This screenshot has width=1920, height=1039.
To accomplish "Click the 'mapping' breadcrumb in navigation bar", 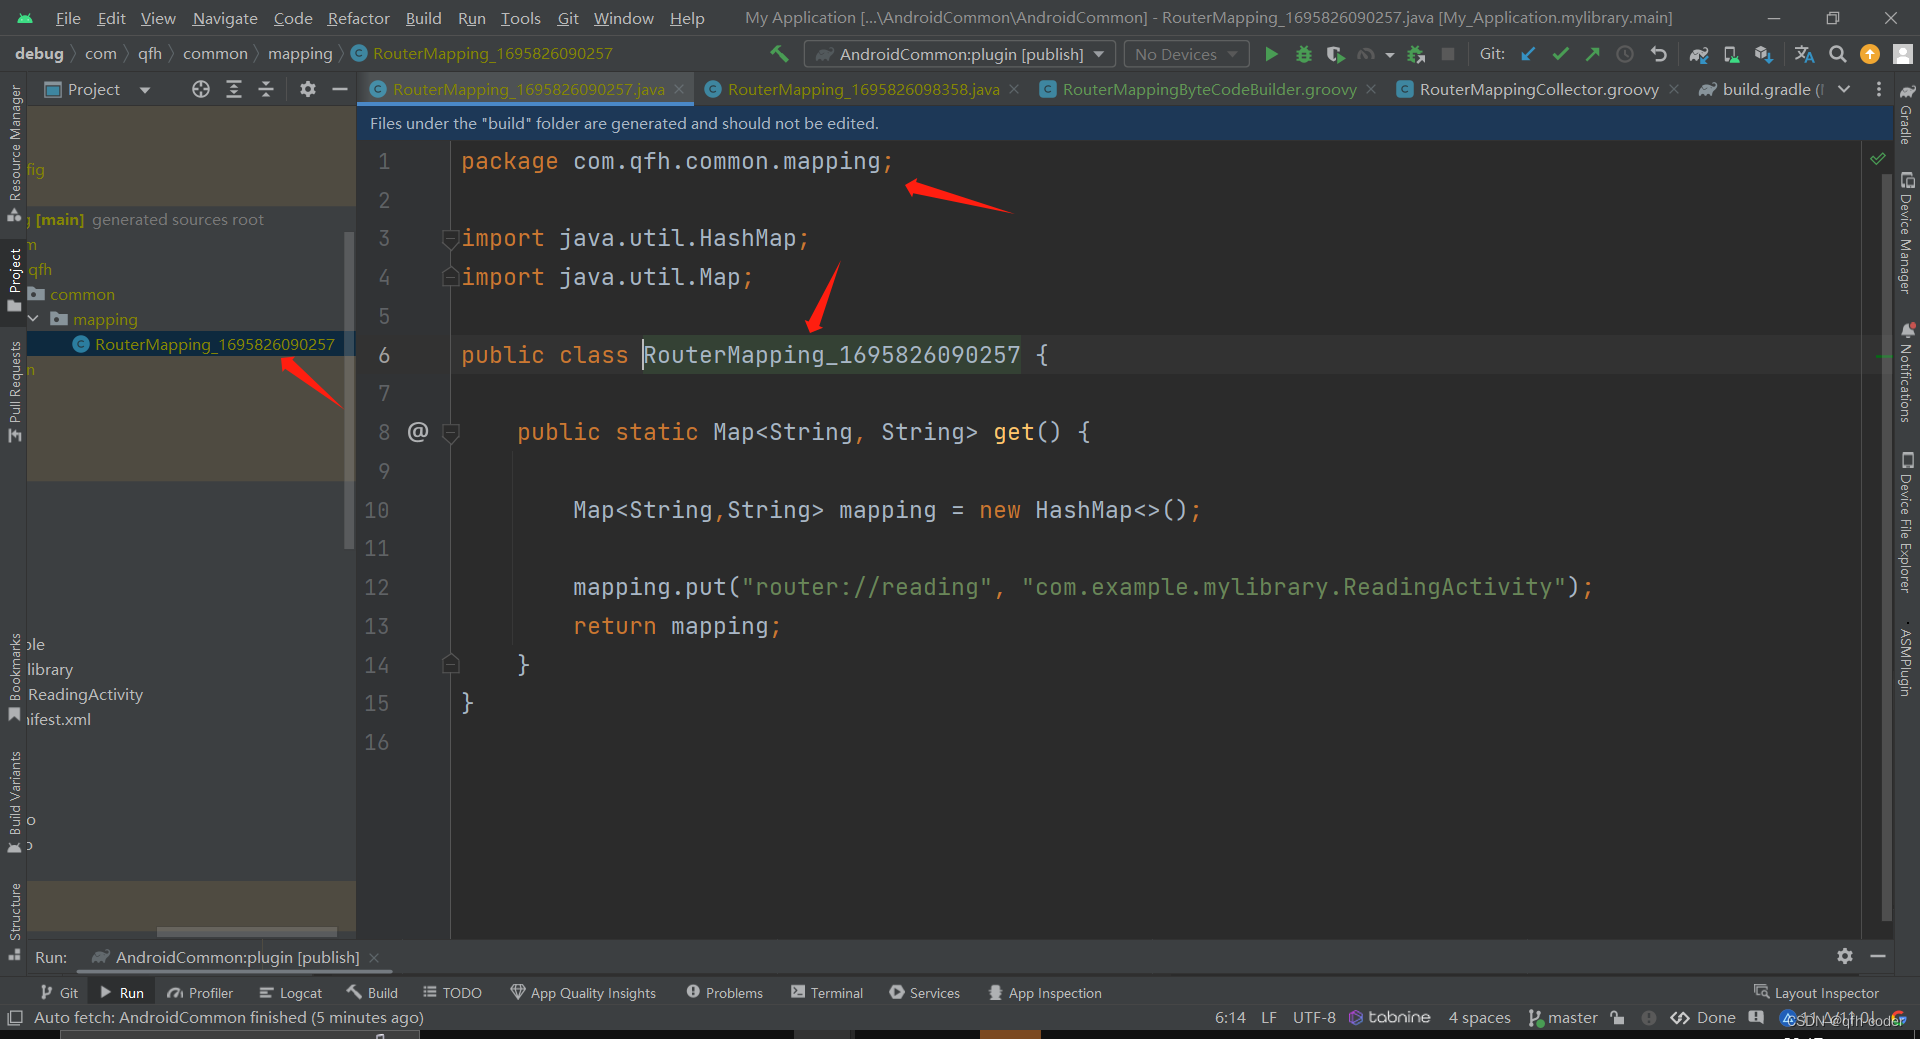I will [300, 54].
